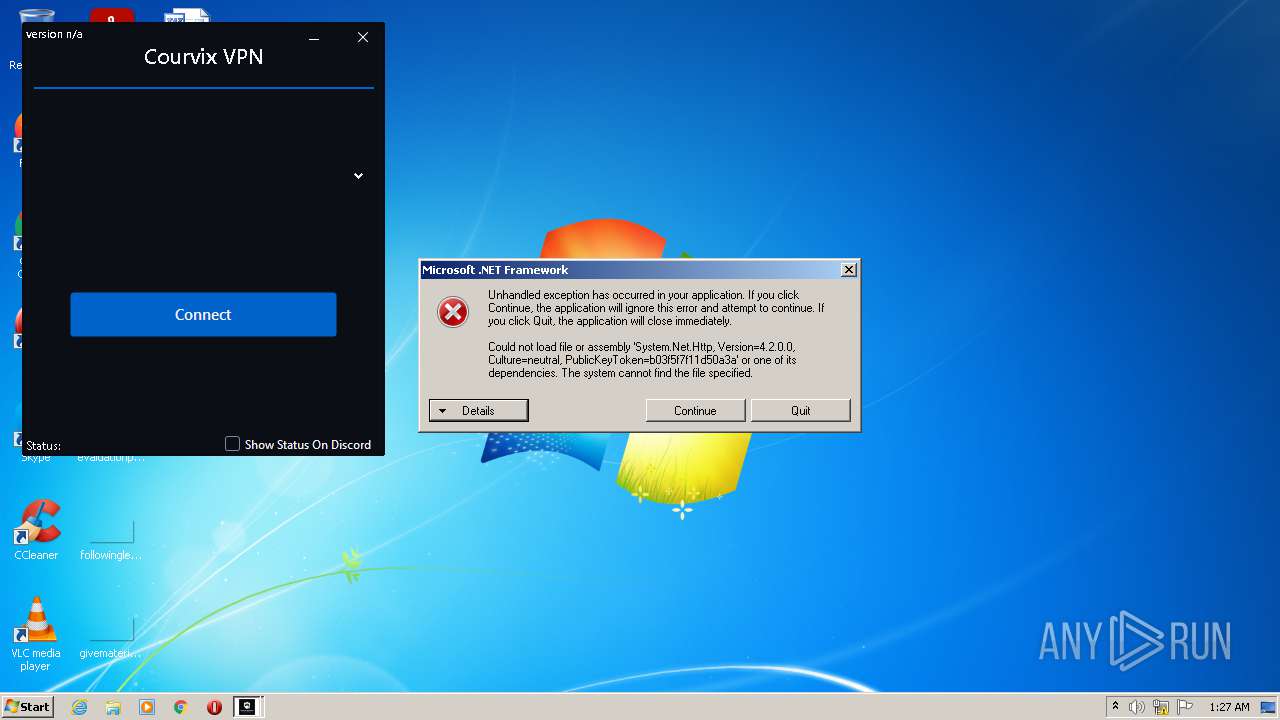Open Internet Explorer from taskbar
Image resolution: width=1280 pixels, height=720 pixels.
tap(79, 707)
